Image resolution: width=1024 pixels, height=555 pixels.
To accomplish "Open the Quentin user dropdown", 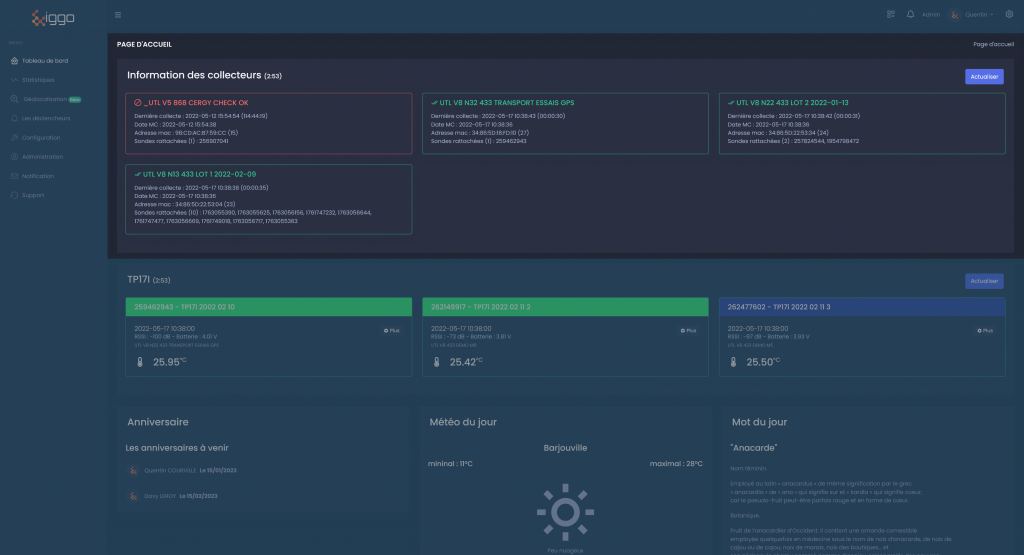I will [970, 15].
